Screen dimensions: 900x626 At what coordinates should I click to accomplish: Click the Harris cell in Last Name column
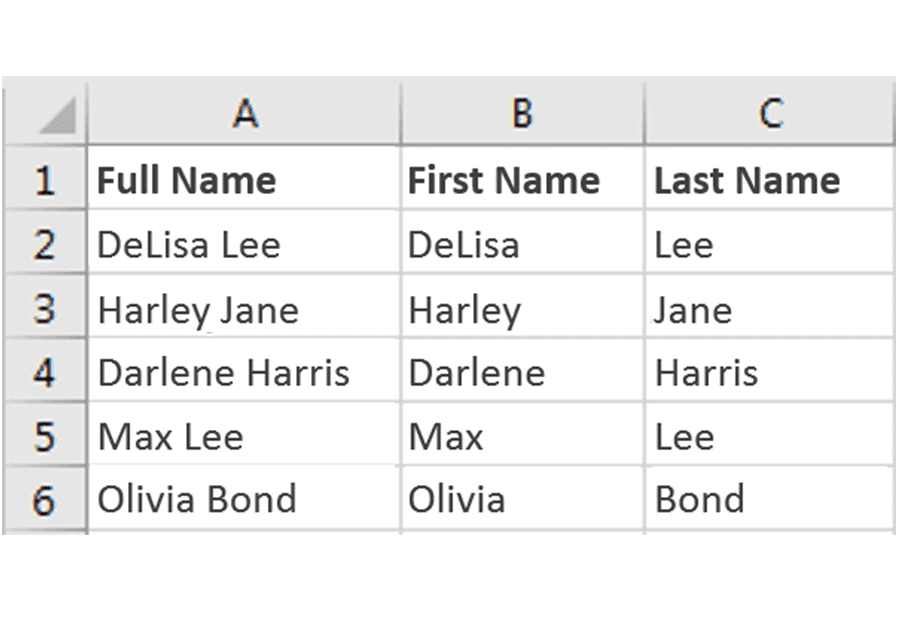pos(770,371)
